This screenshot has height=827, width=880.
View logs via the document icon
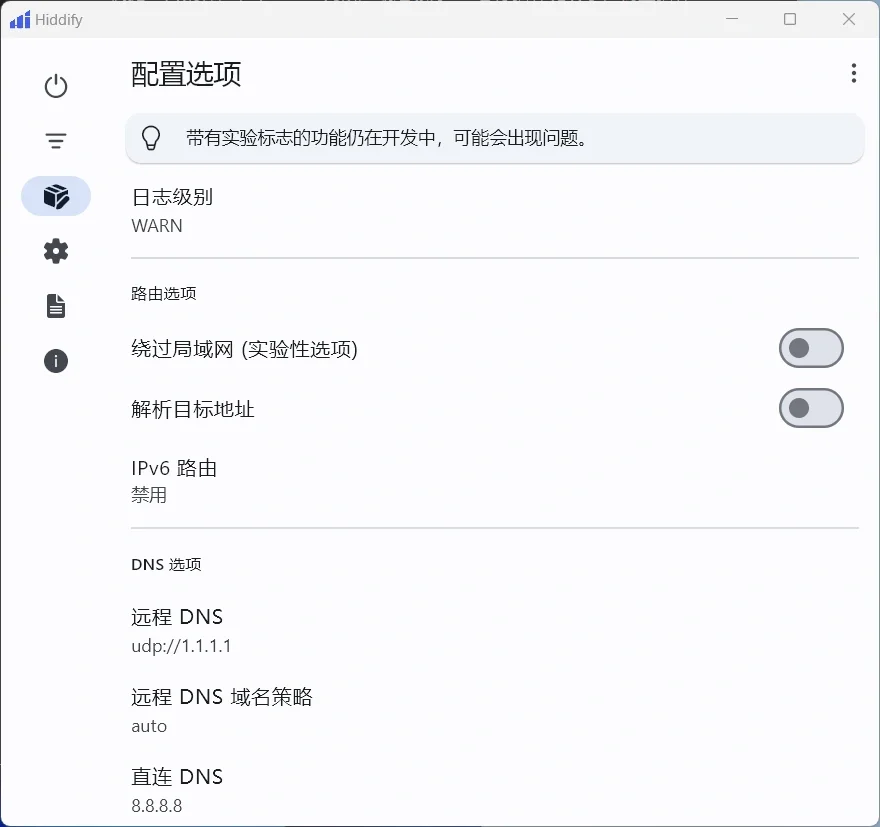pyautogui.click(x=55, y=306)
